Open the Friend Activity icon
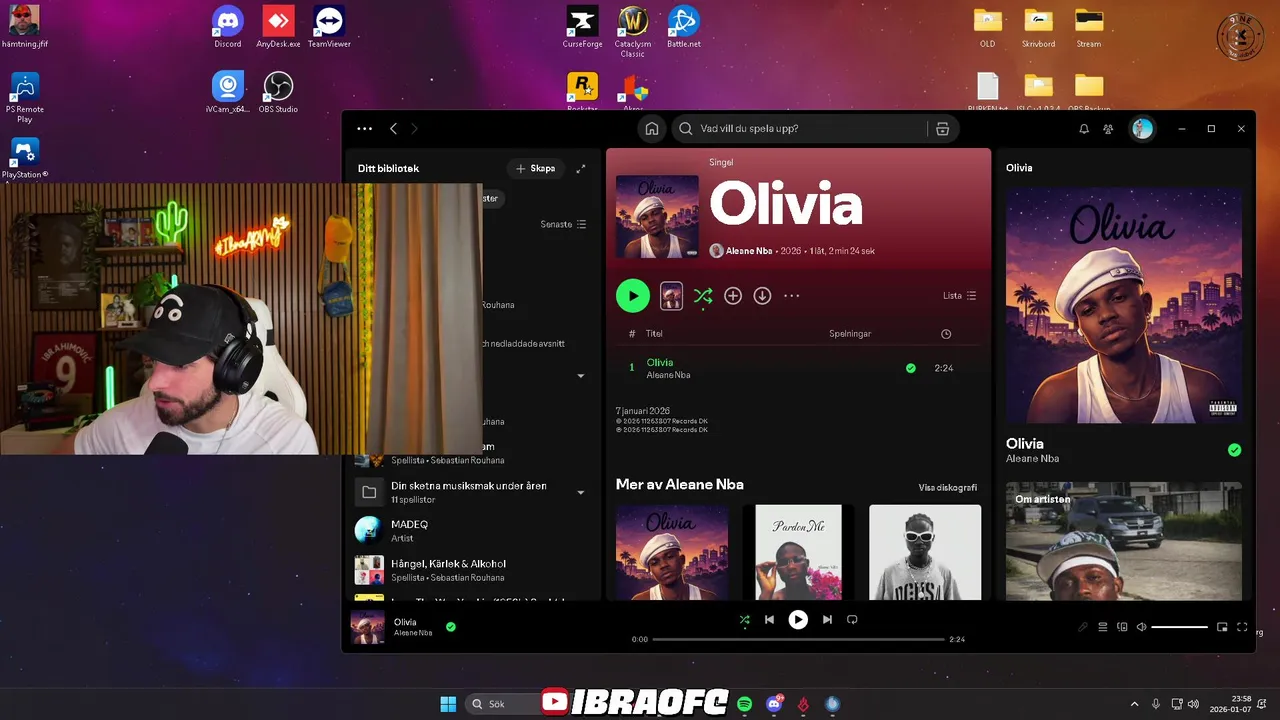1280x720 pixels. click(x=1108, y=129)
